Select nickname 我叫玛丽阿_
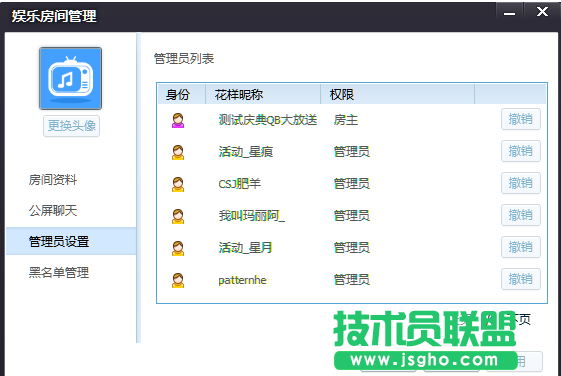561x376 pixels. (252, 215)
